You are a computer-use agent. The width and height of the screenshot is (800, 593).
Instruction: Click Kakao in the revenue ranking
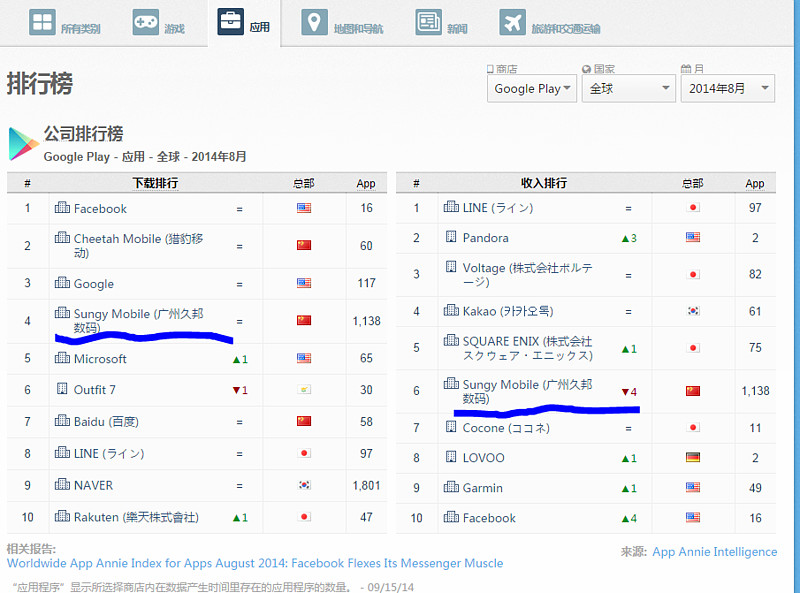(x=508, y=311)
